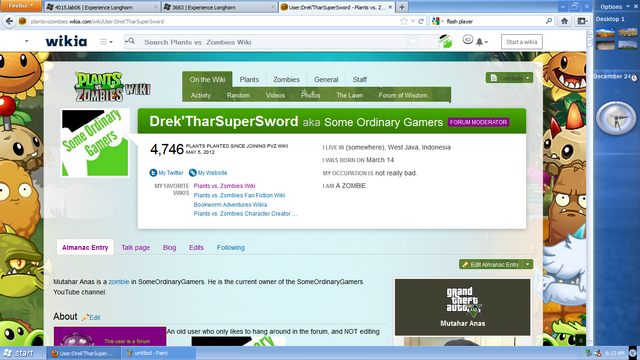Image resolution: width=640 pixels, height=360 pixels.
Task: Open Plants vs. Zombies Fan Fiction Wiki link
Action: coord(239,195)
